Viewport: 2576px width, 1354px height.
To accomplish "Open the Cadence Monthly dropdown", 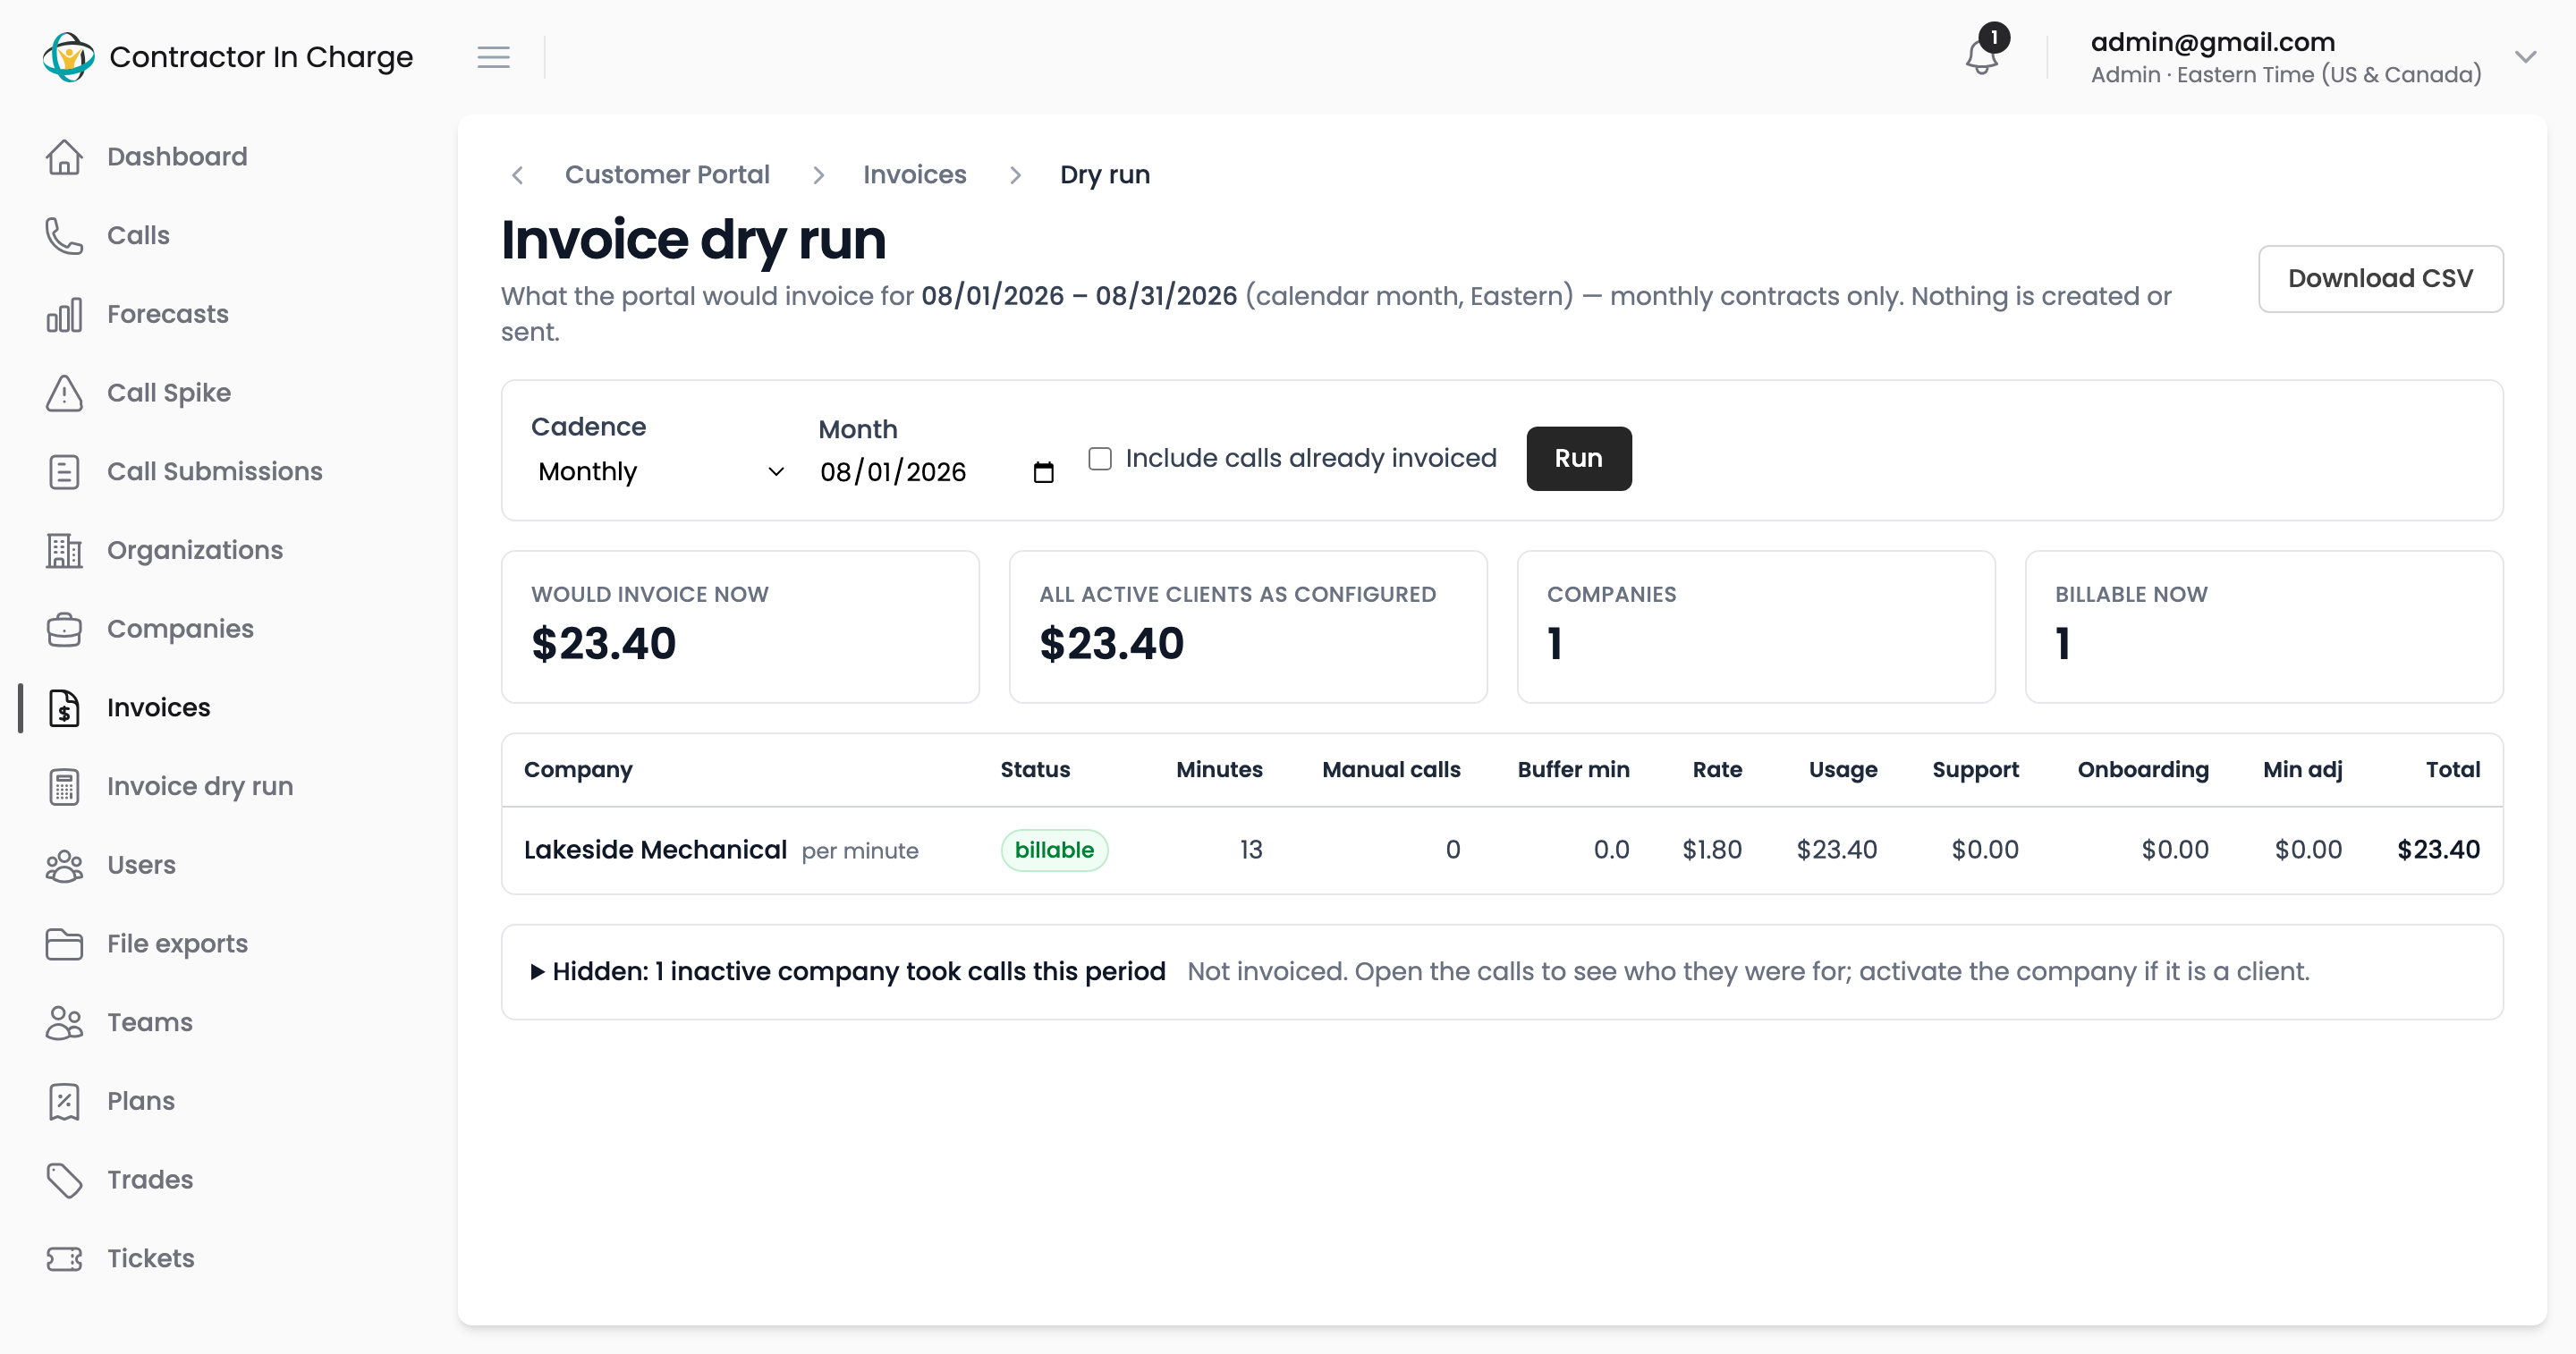I will (661, 472).
